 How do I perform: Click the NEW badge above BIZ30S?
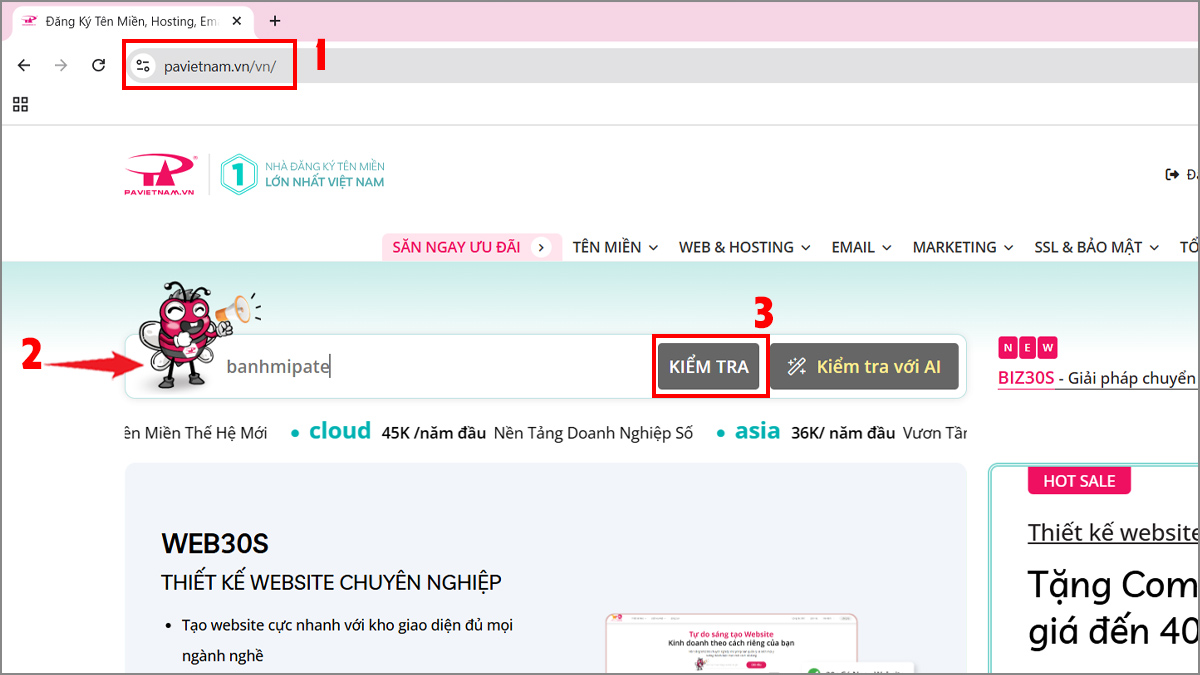point(1027,347)
